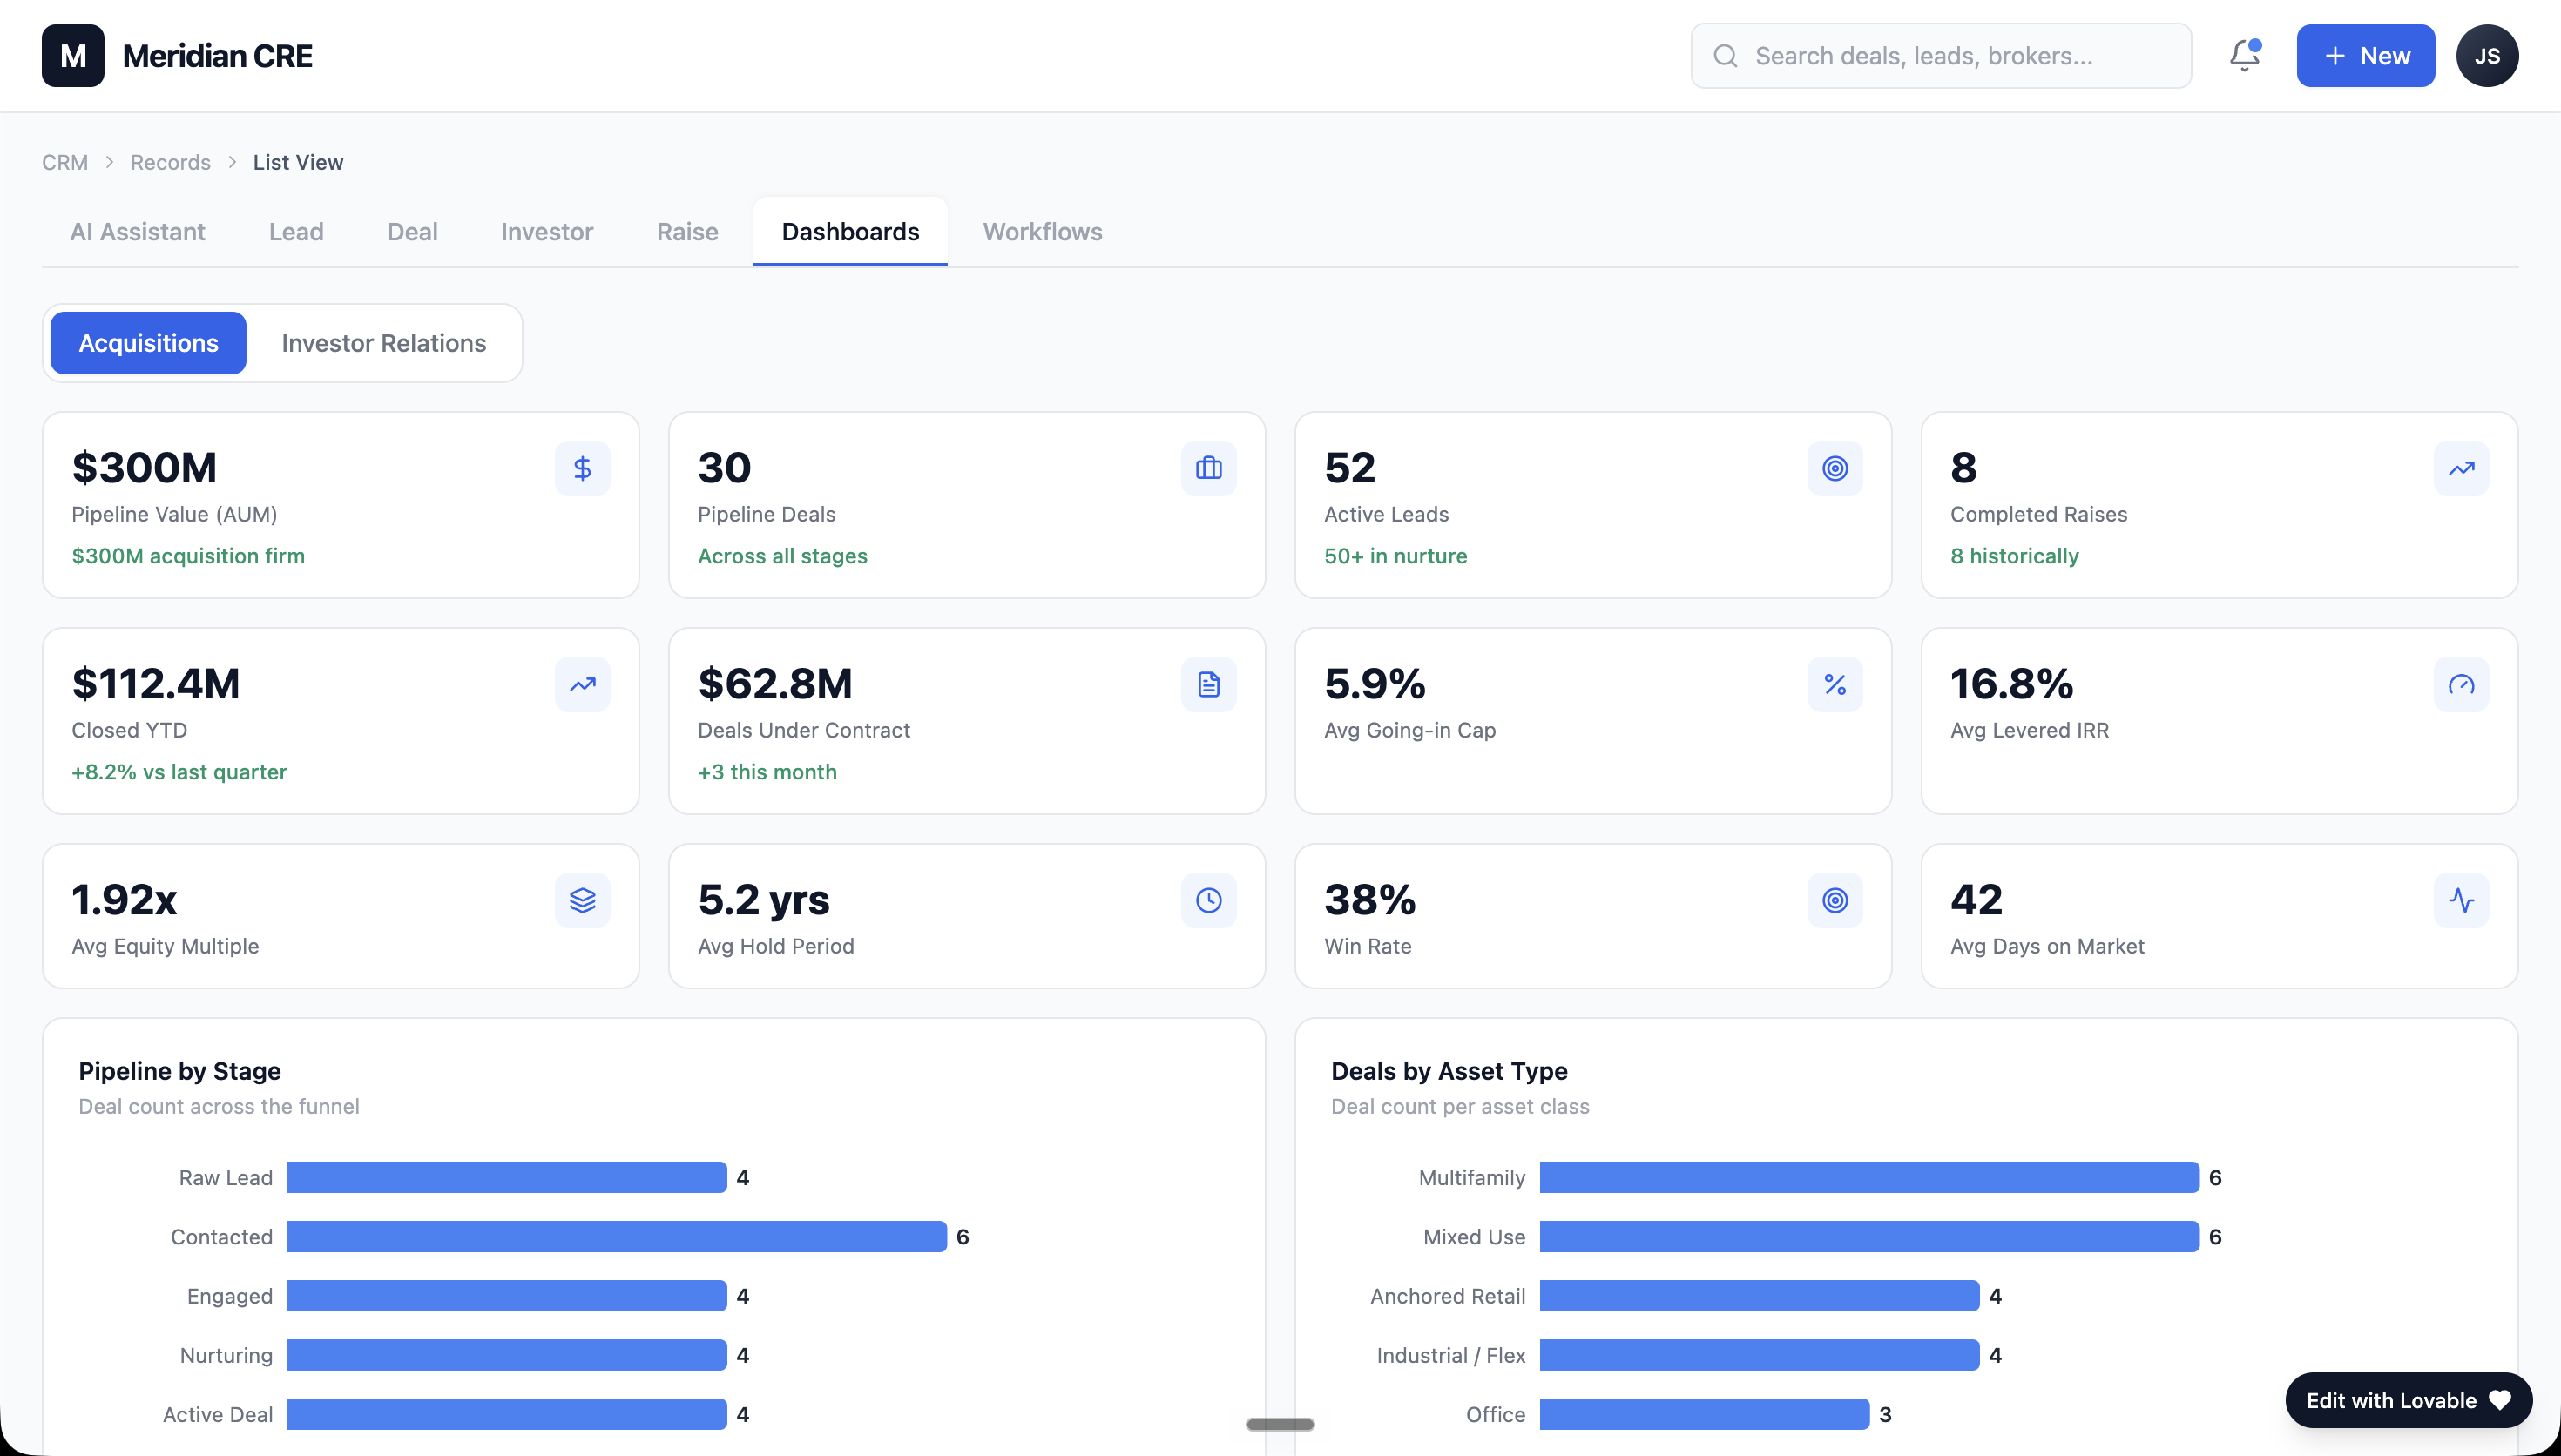Click the notification bell icon
The image size is (2561, 1456).
2244,56
